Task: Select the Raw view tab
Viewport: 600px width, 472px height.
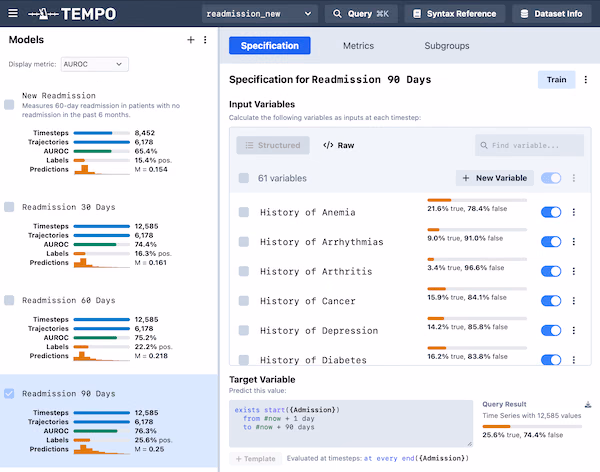Action: click(x=339, y=145)
